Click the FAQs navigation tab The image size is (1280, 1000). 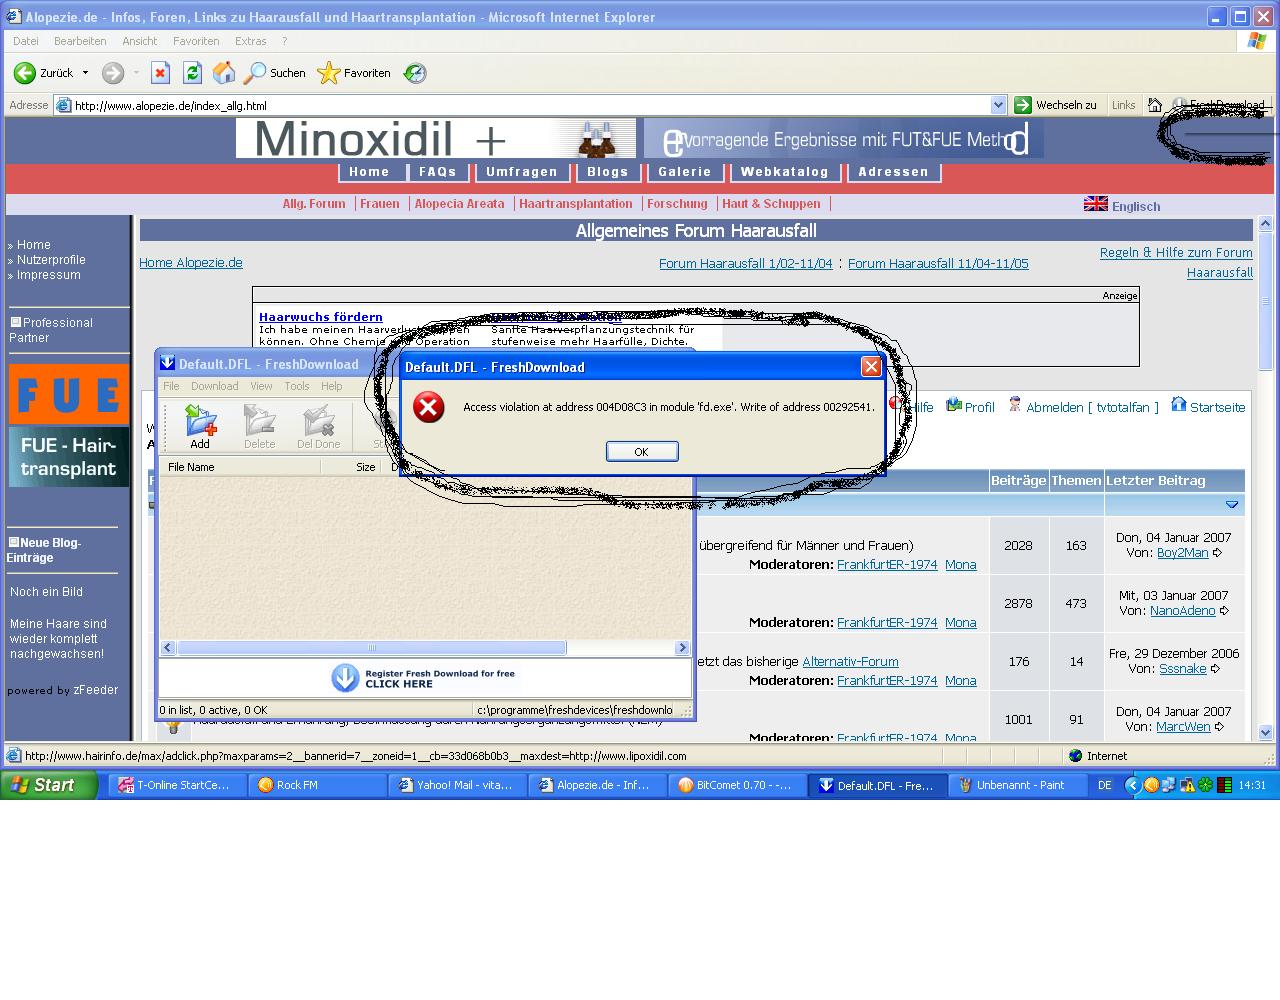(x=437, y=172)
